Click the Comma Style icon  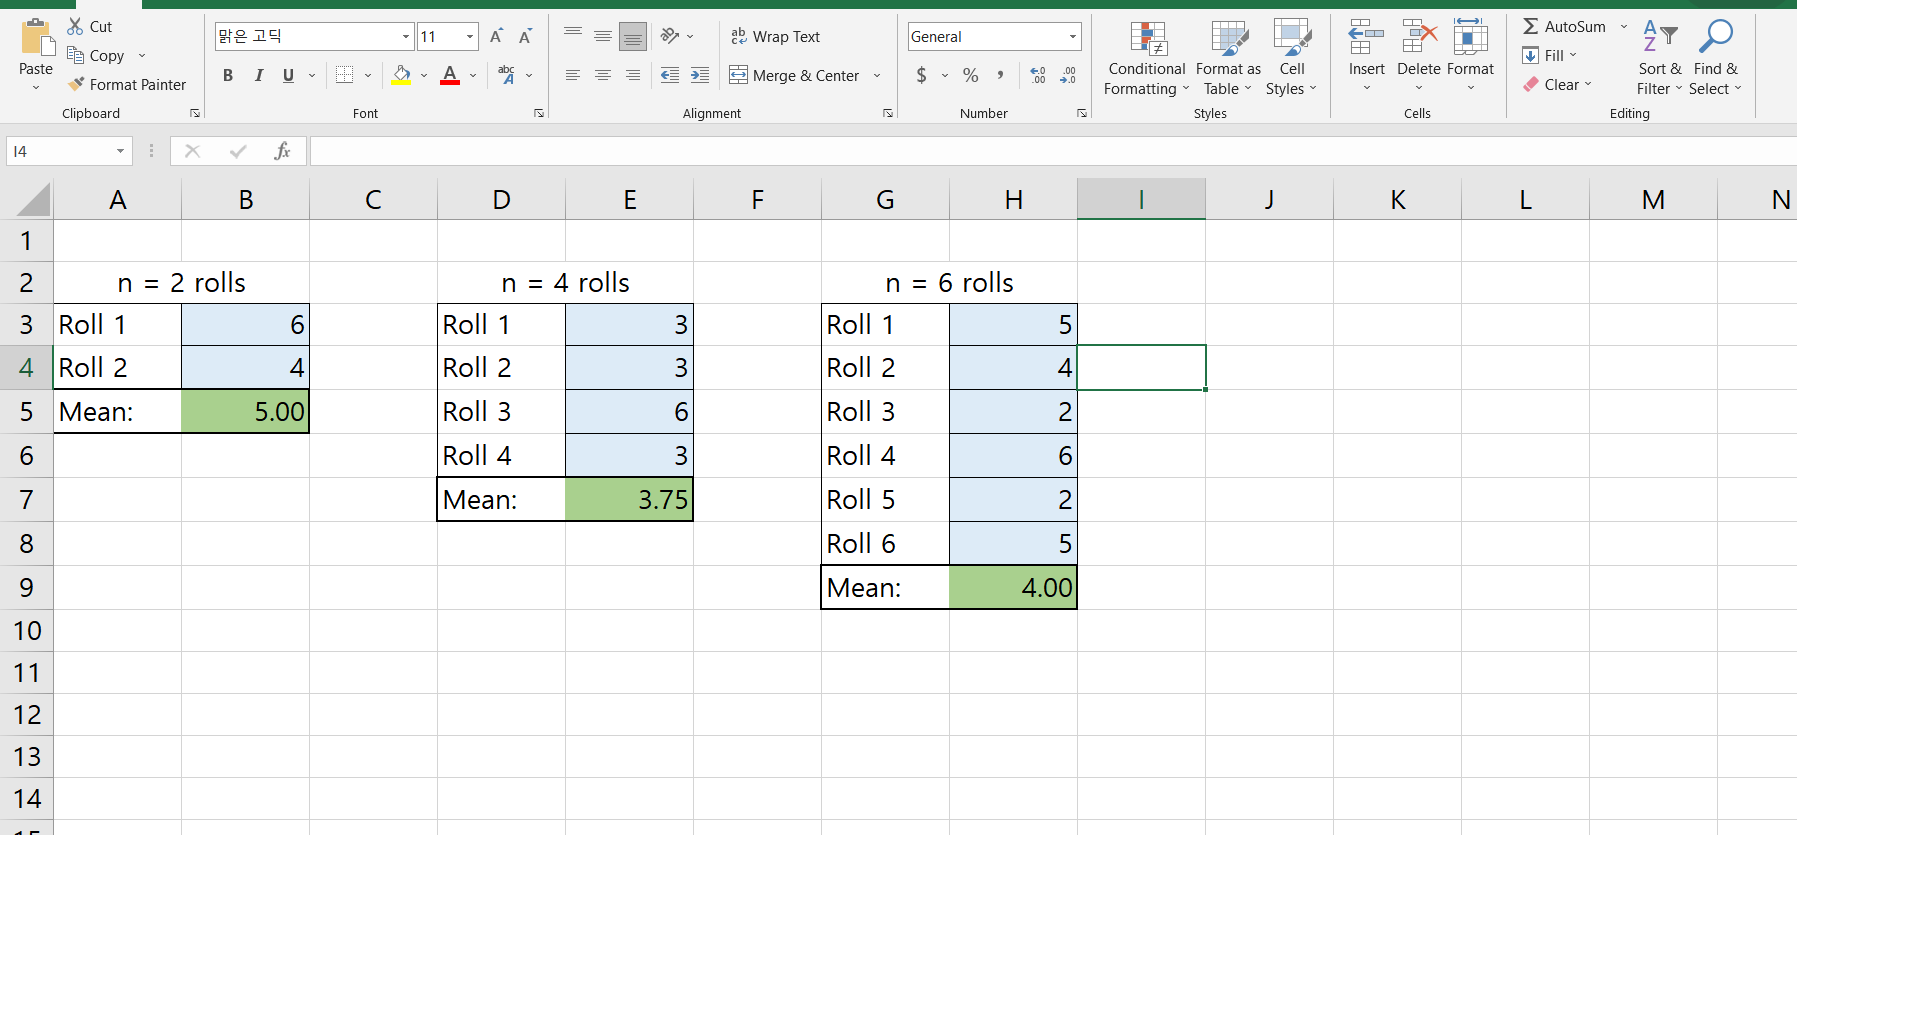[1000, 74]
